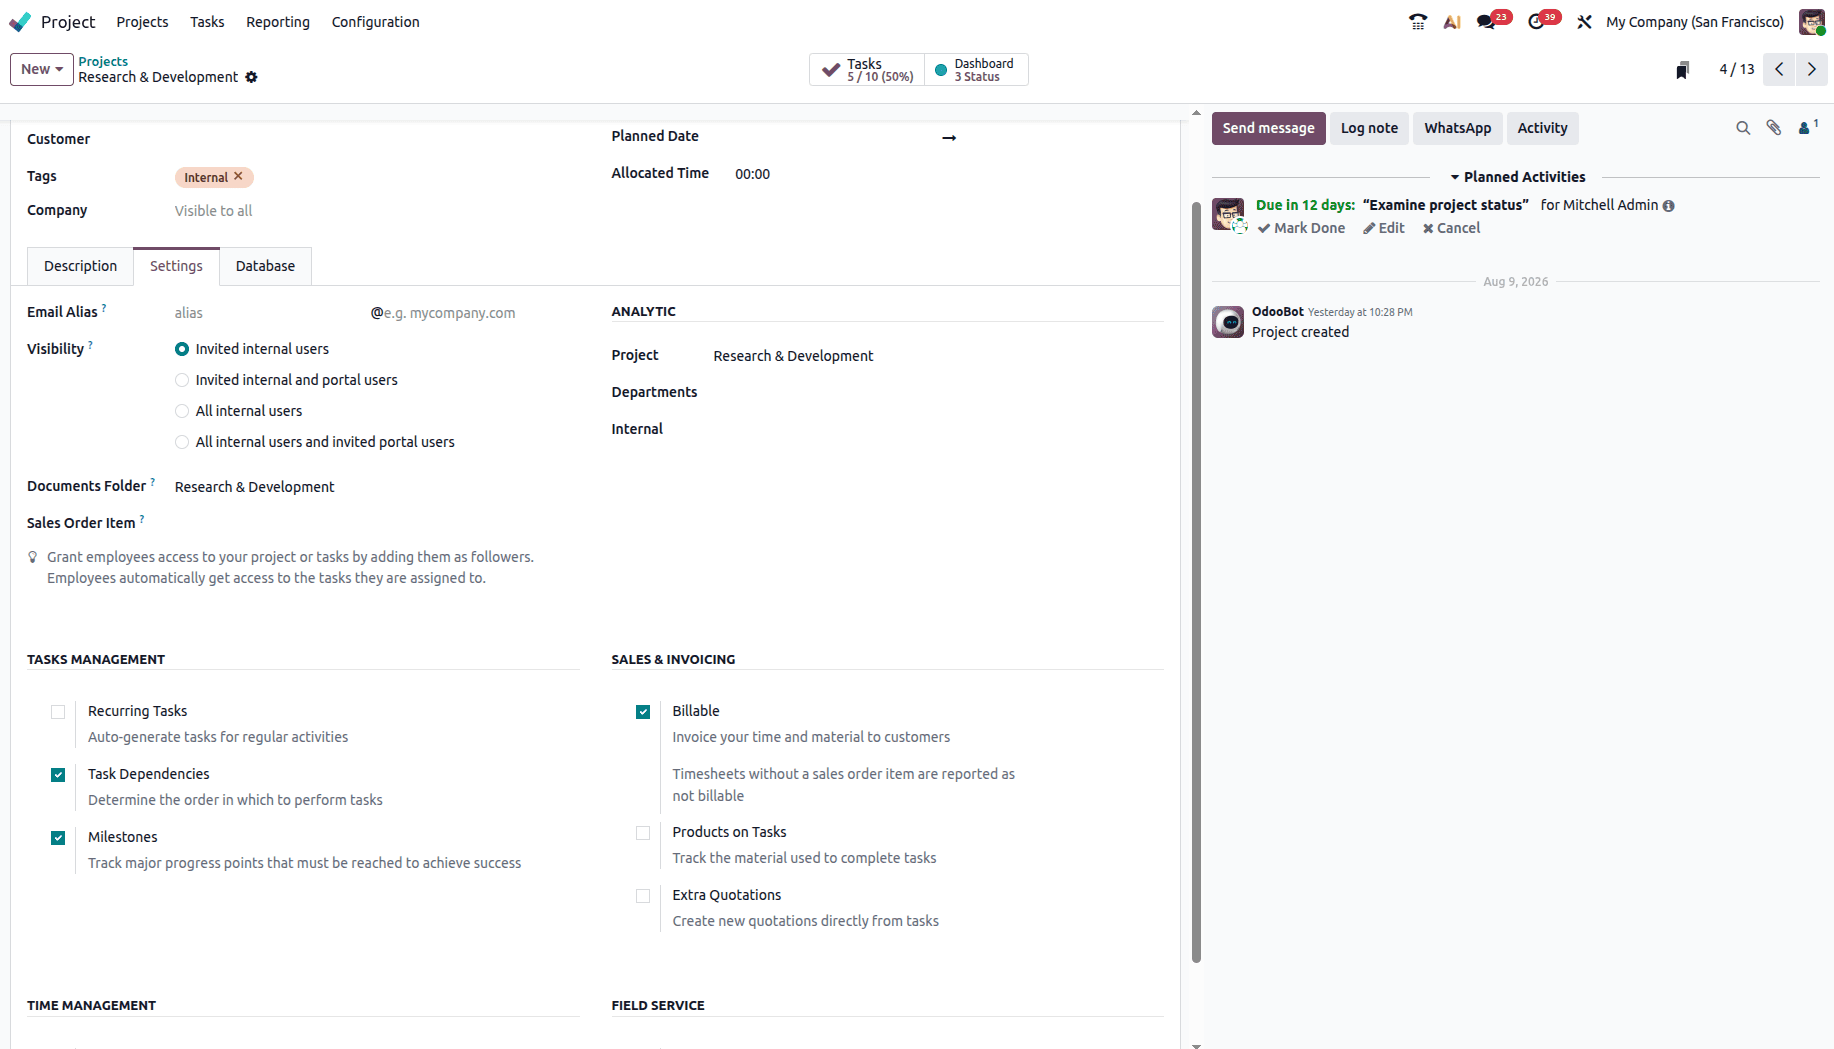
Task: Click Projects breadcrumb link
Action: coord(103,61)
